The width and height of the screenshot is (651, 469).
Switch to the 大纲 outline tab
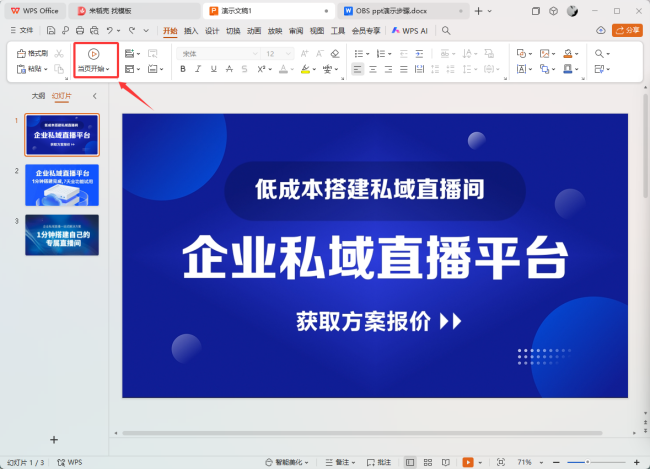click(x=38, y=96)
